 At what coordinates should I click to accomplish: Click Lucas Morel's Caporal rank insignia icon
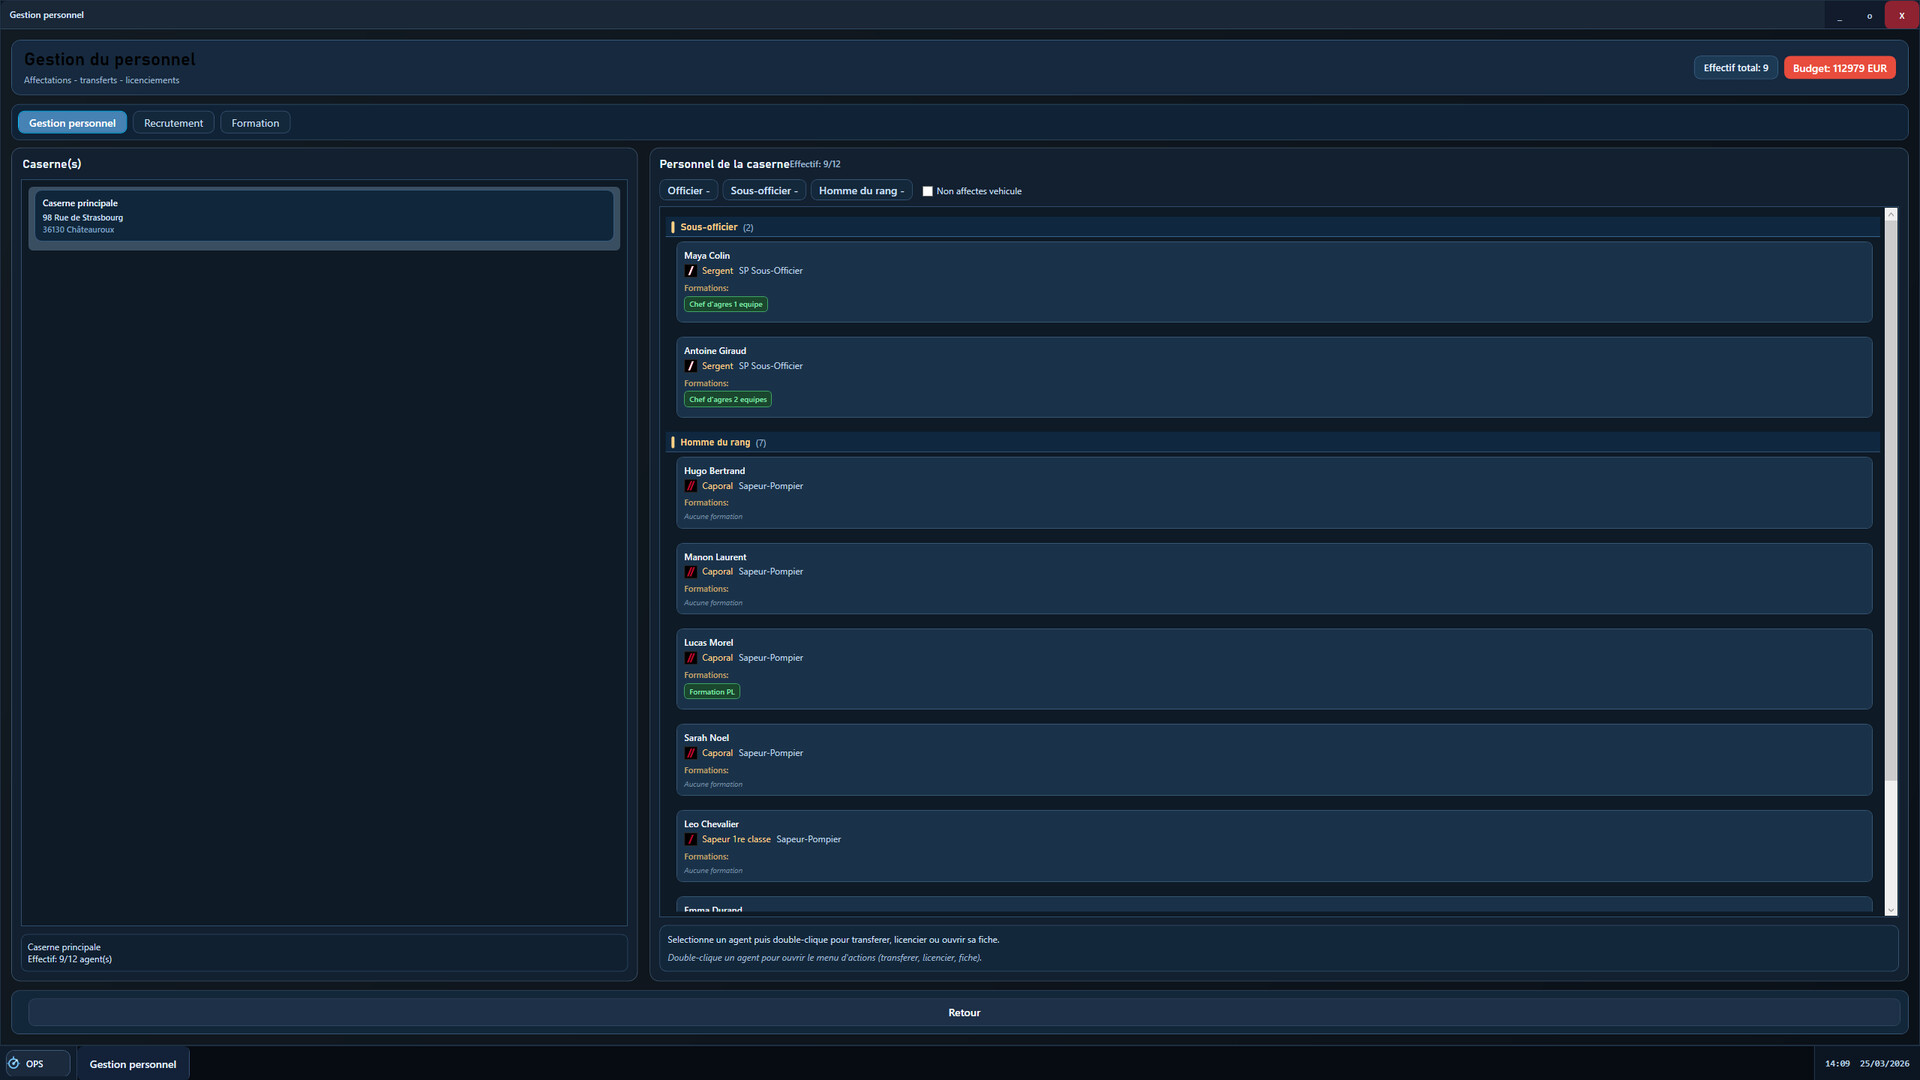pyautogui.click(x=690, y=658)
